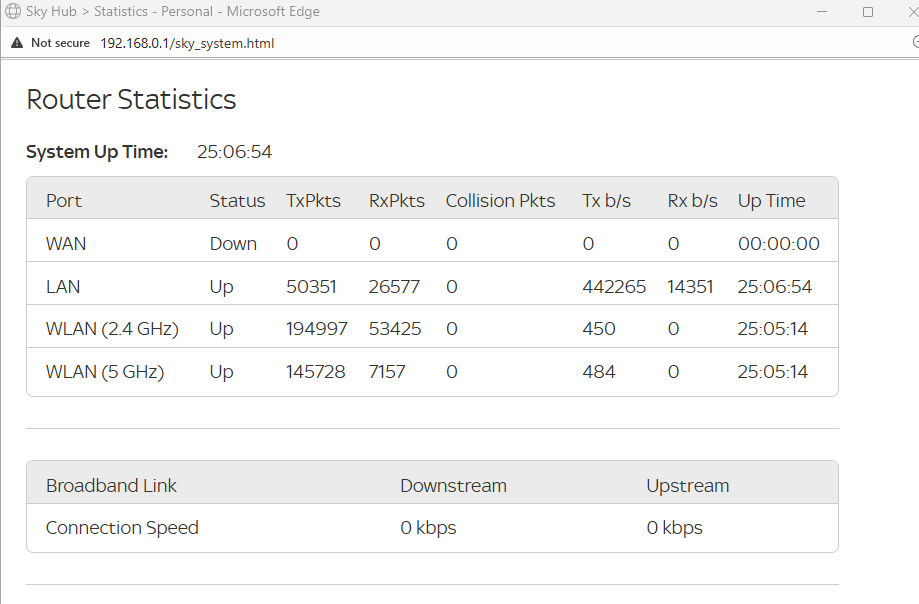919x604 pixels.
Task: Click the System Up Time value 25:06:54
Action: [x=235, y=151]
